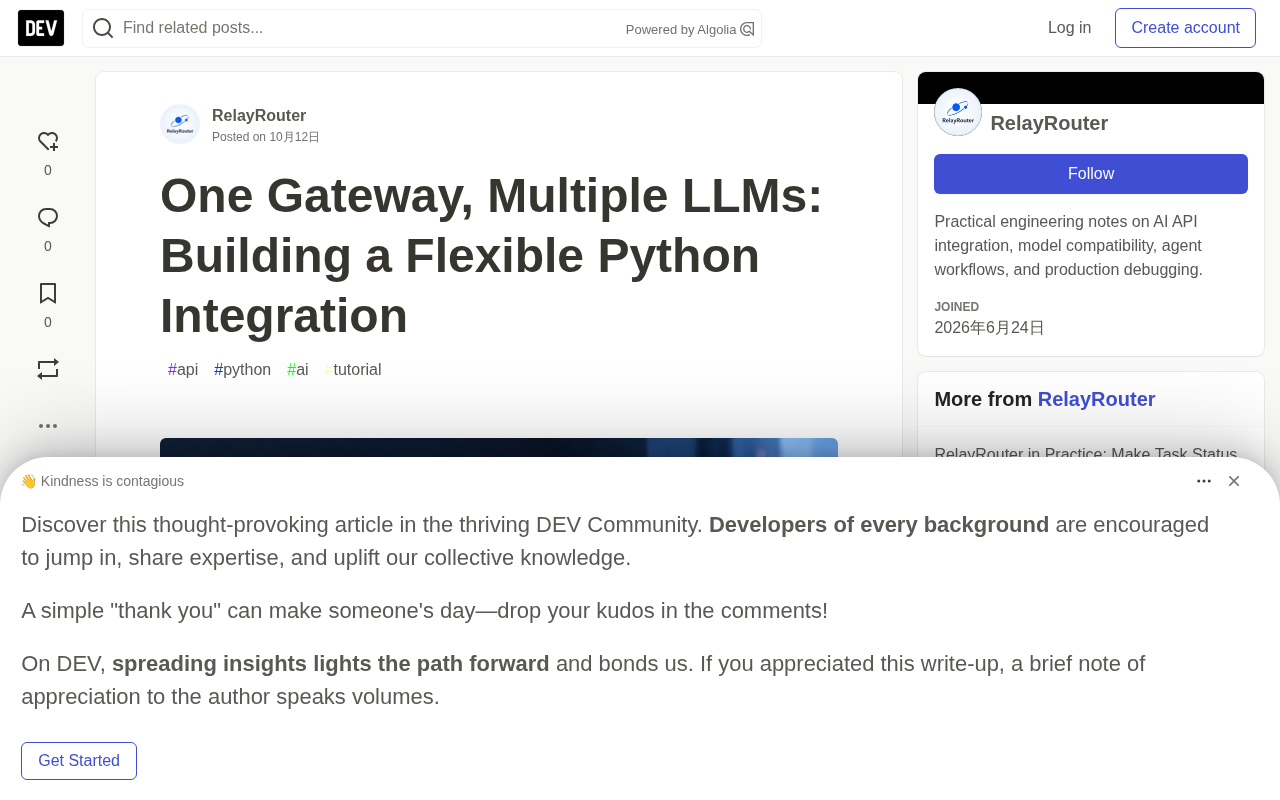Click the search magnifier icon

pyautogui.click(x=103, y=28)
